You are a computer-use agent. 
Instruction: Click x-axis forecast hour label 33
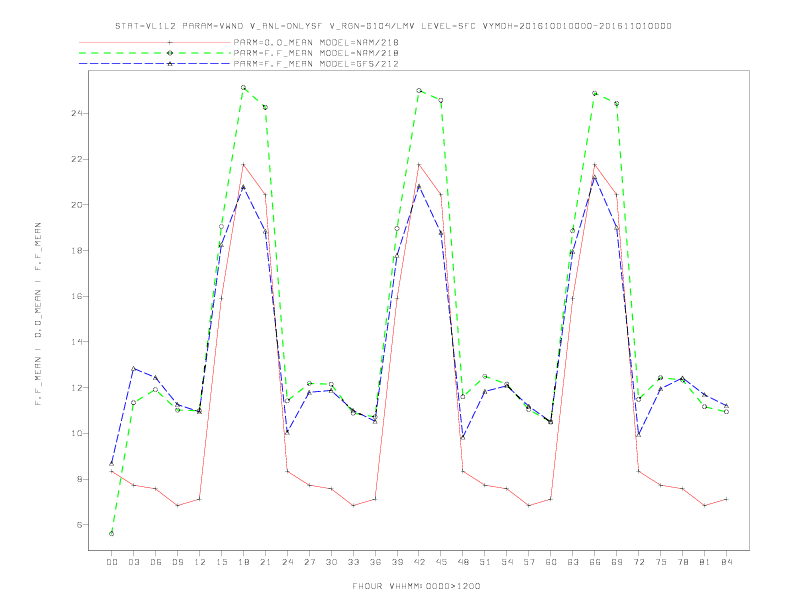point(353,562)
